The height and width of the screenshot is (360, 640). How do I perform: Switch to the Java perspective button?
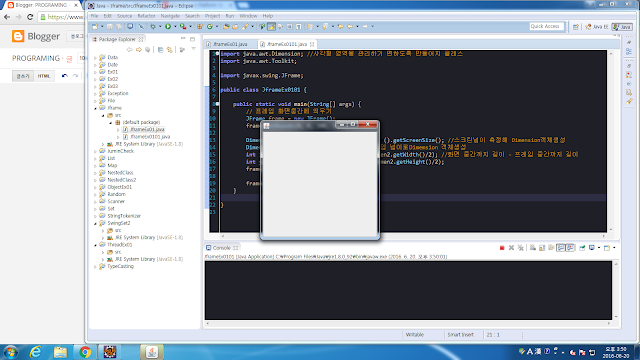point(622,27)
